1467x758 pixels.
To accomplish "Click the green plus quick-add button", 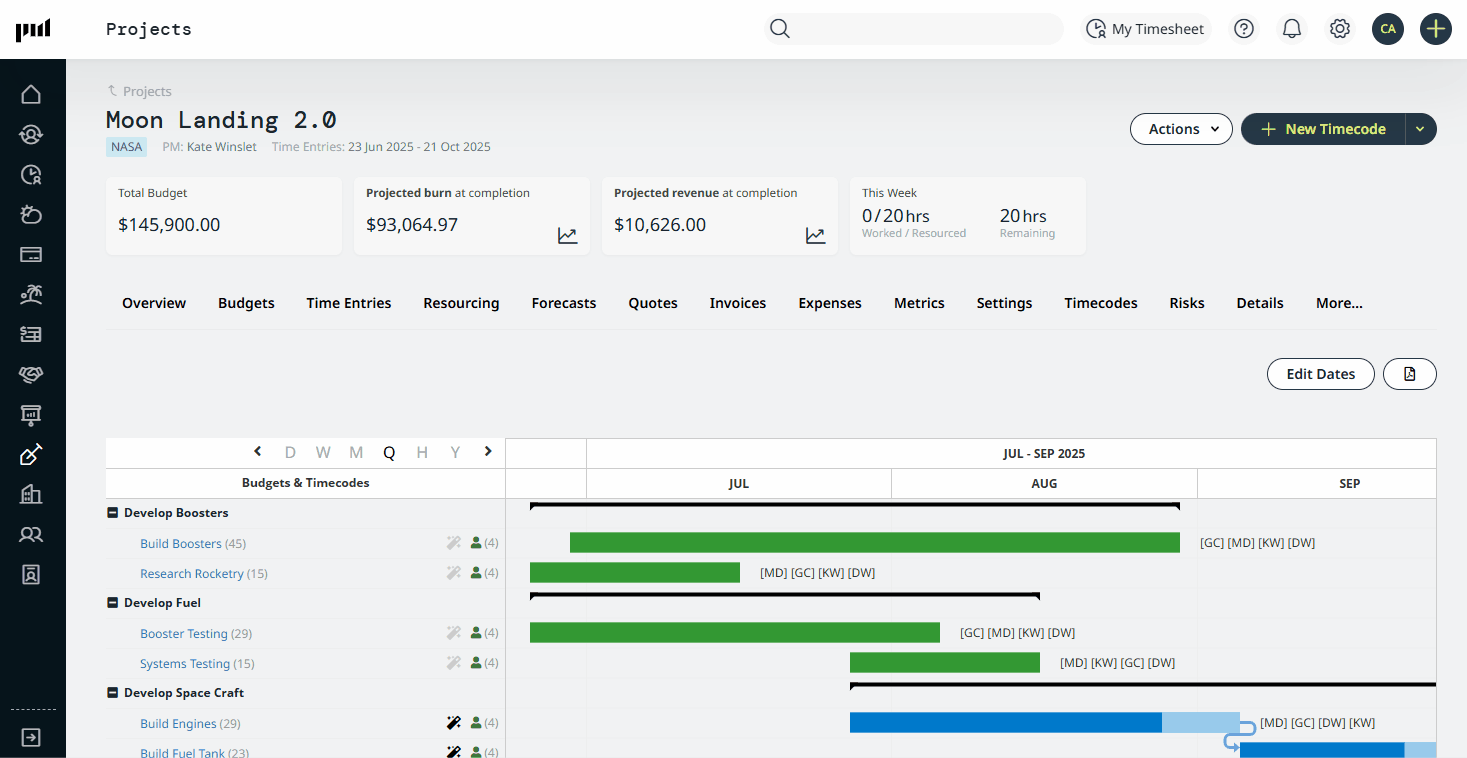I will pyautogui.click(x=1436, y=29).
